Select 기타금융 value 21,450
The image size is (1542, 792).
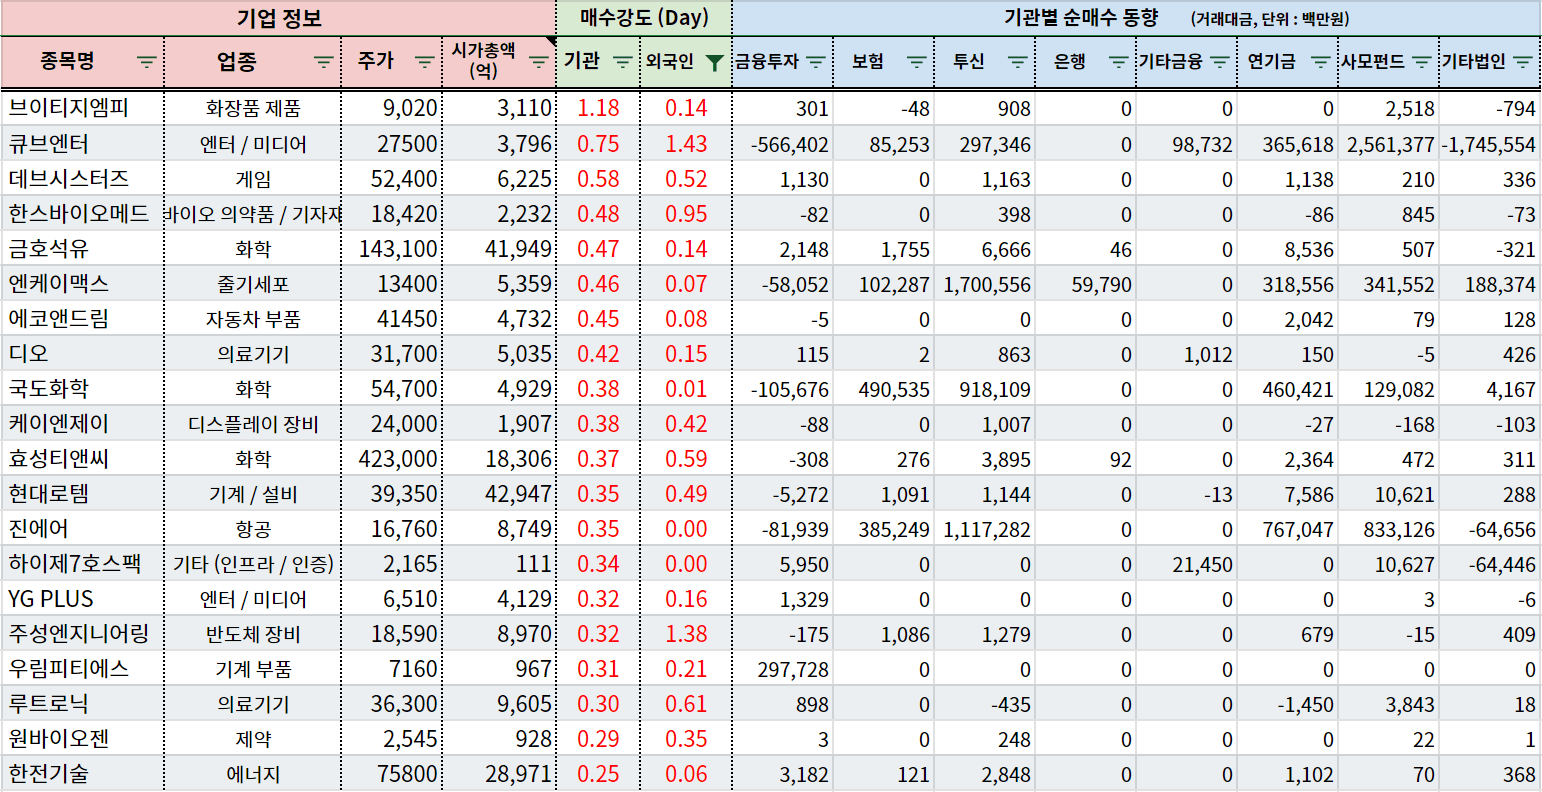[1187, 563]
